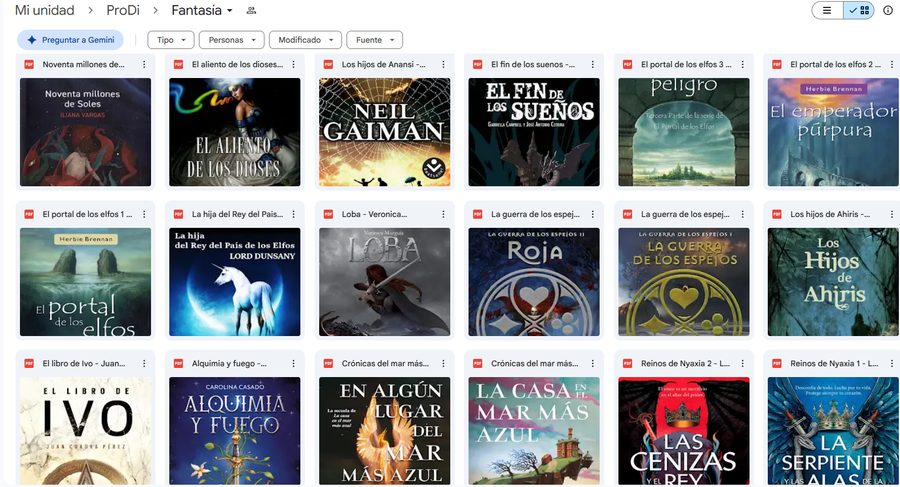Image resolution: width=900 pixels, height=487 pixels.
Task: Open the Lord Dunsany unicorn cover thumbnail
Action: point(235,282)
